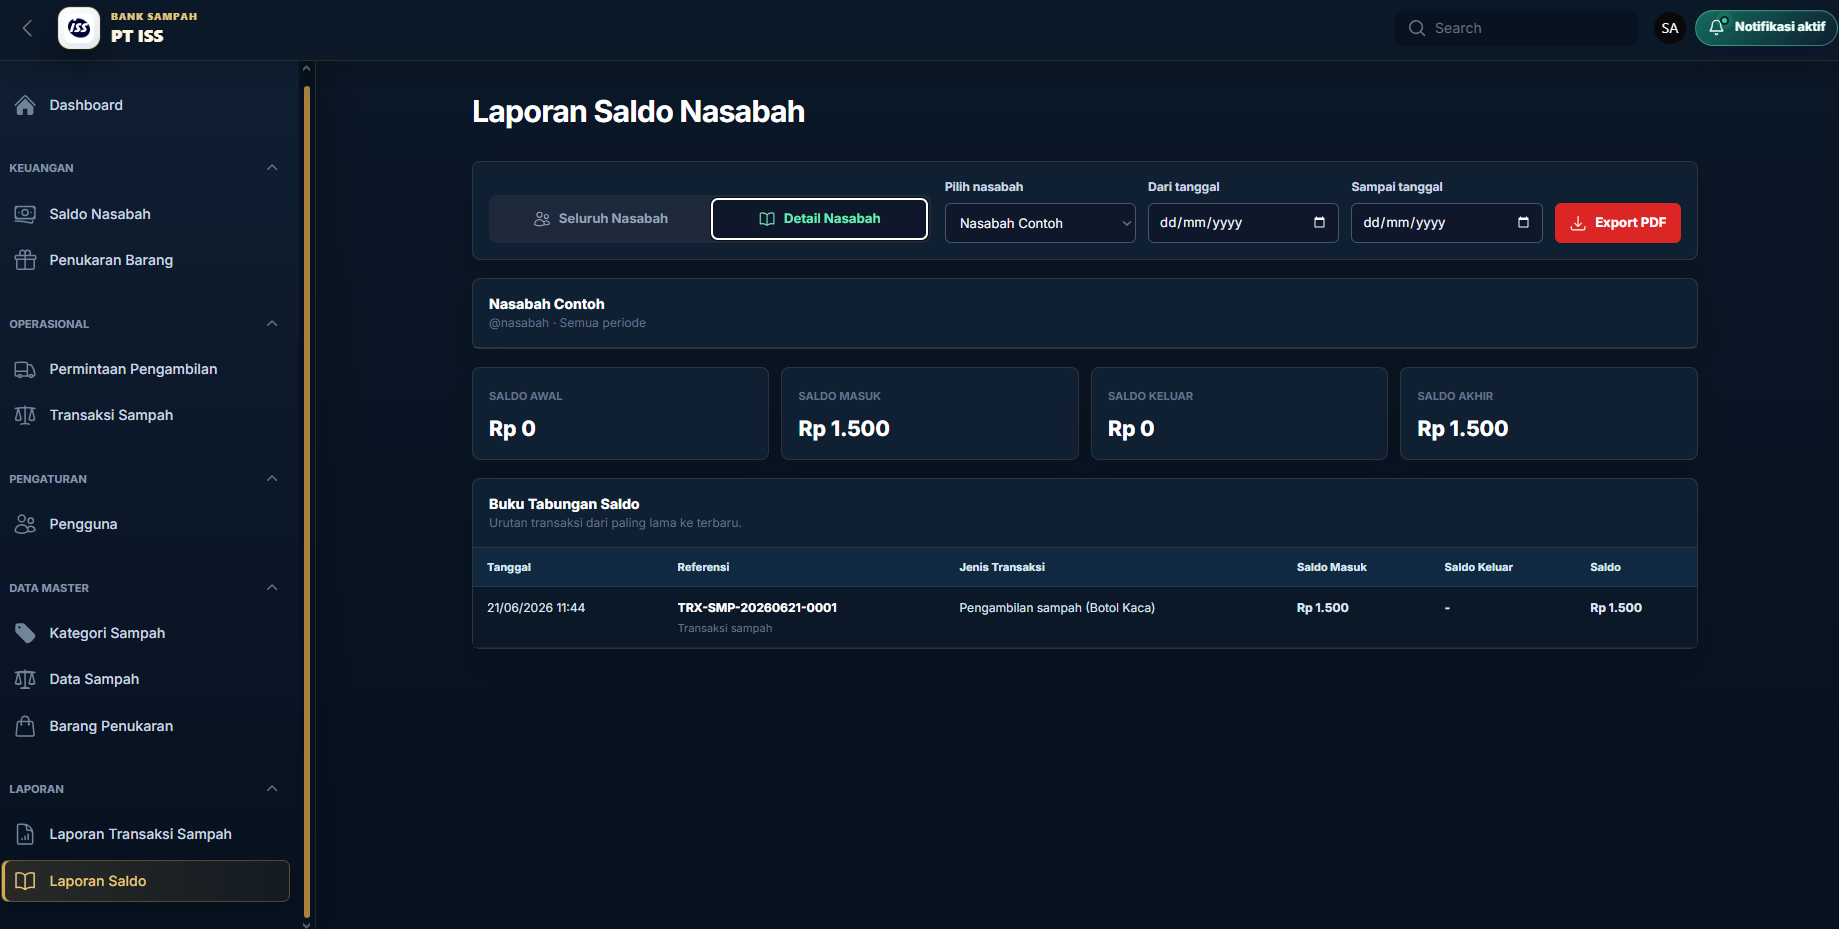This screenshot has height=929, width=1839.
Task: Open the Dari tanggal calendar picker icon
Action: point(1319,222)
